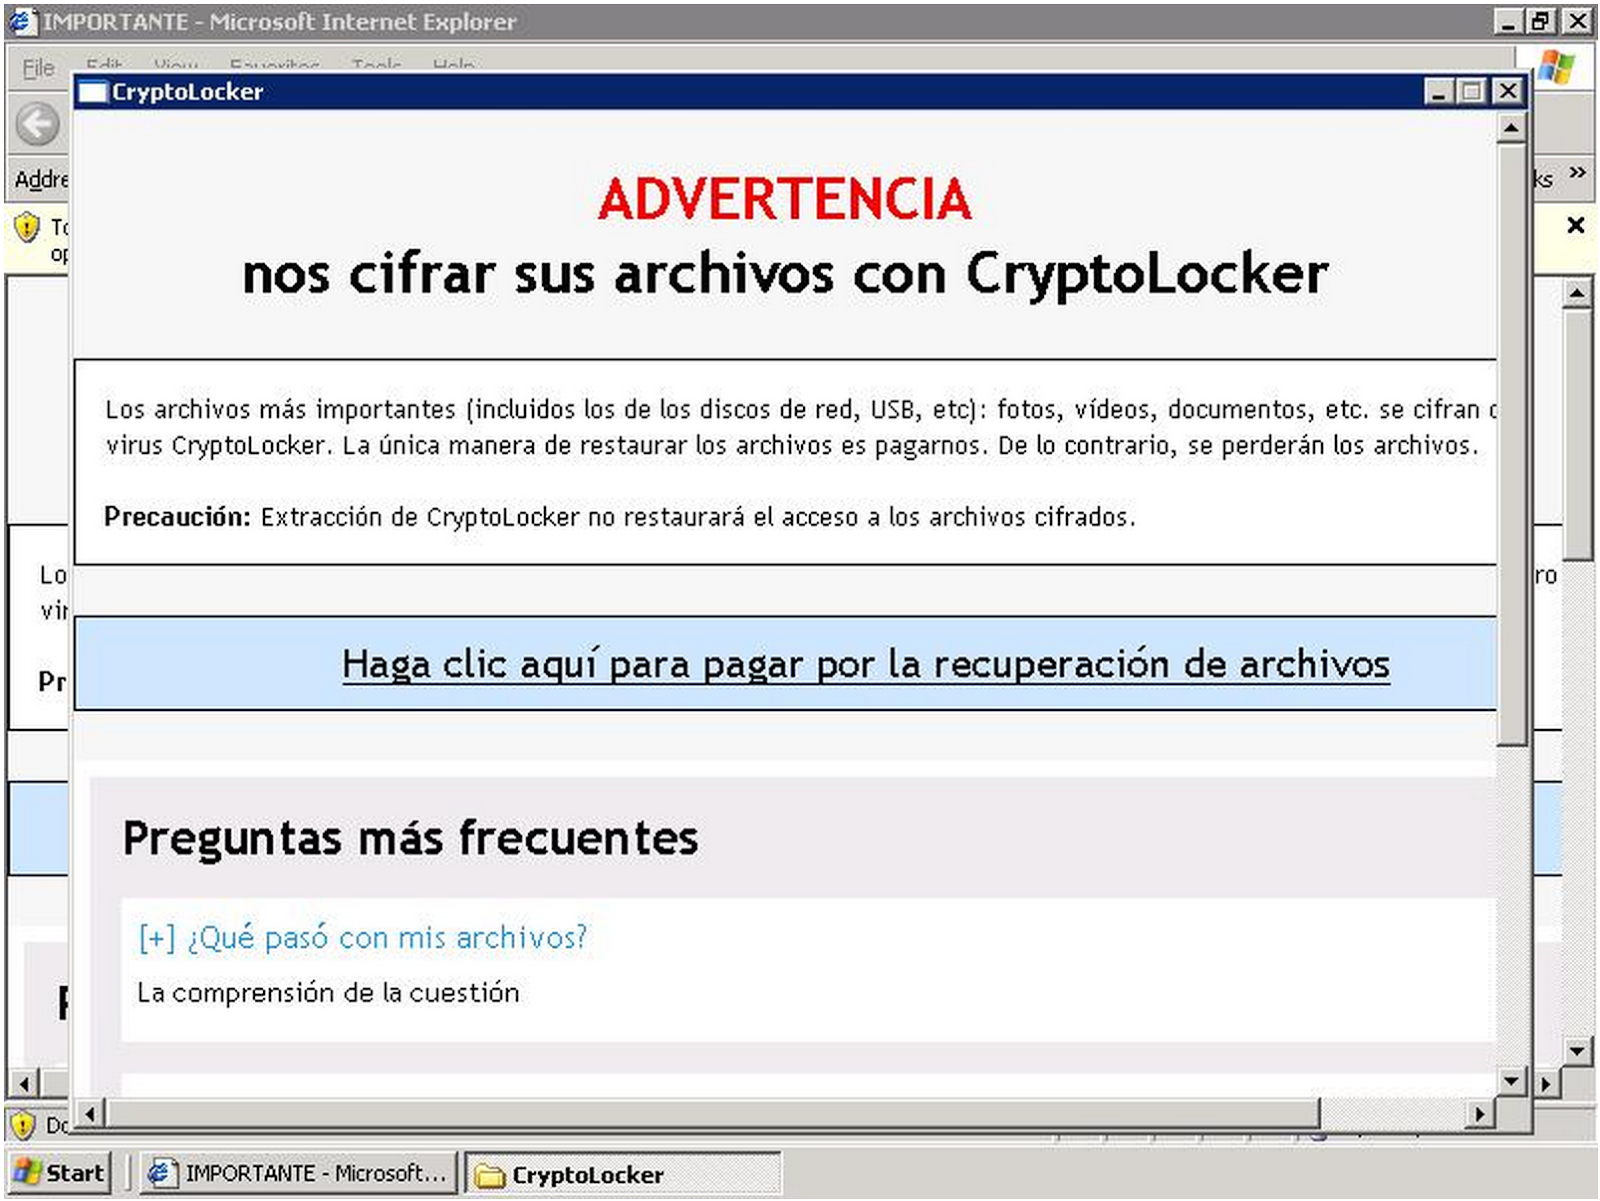
Task: Click the Back arrow button in Internet Explorer
Action: tap(38, 125)
